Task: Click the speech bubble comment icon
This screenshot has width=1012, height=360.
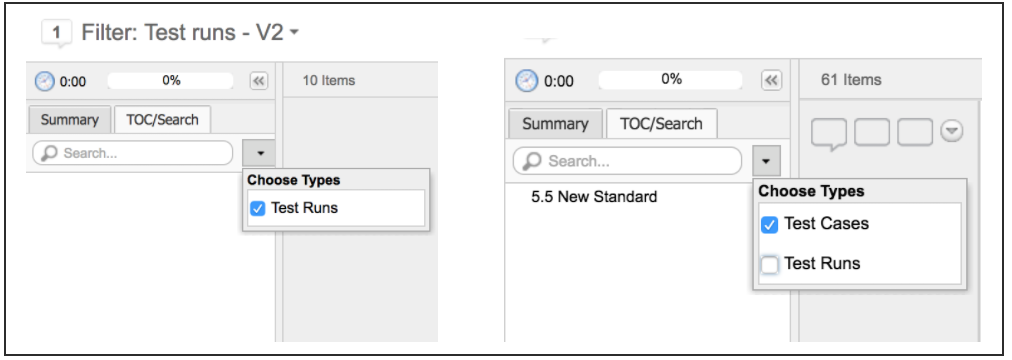Action: point(829,134)
